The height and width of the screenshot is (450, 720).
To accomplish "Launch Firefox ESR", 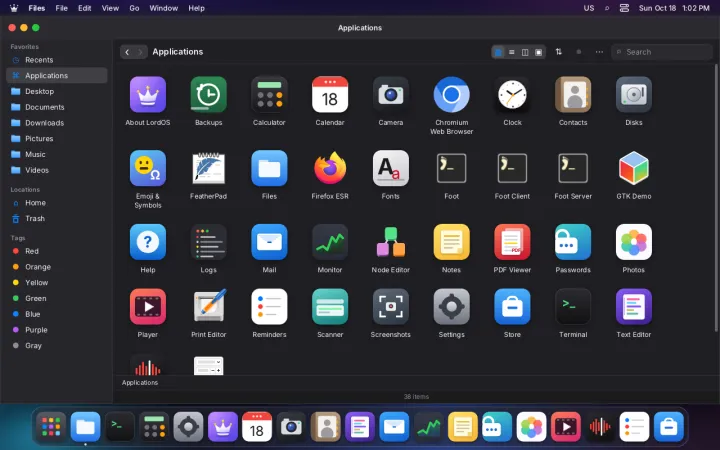I will tap(330, 168).
